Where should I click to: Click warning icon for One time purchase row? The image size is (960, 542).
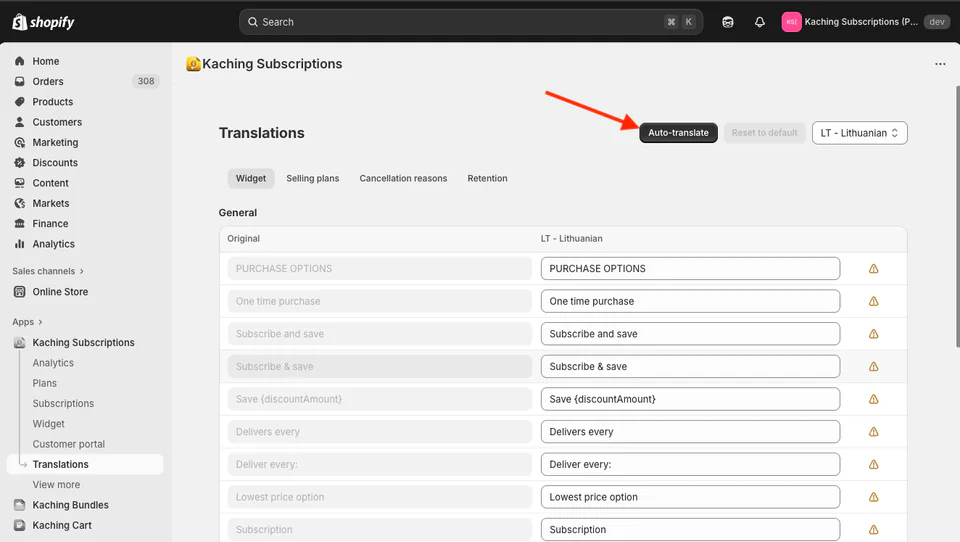[874, 301]
